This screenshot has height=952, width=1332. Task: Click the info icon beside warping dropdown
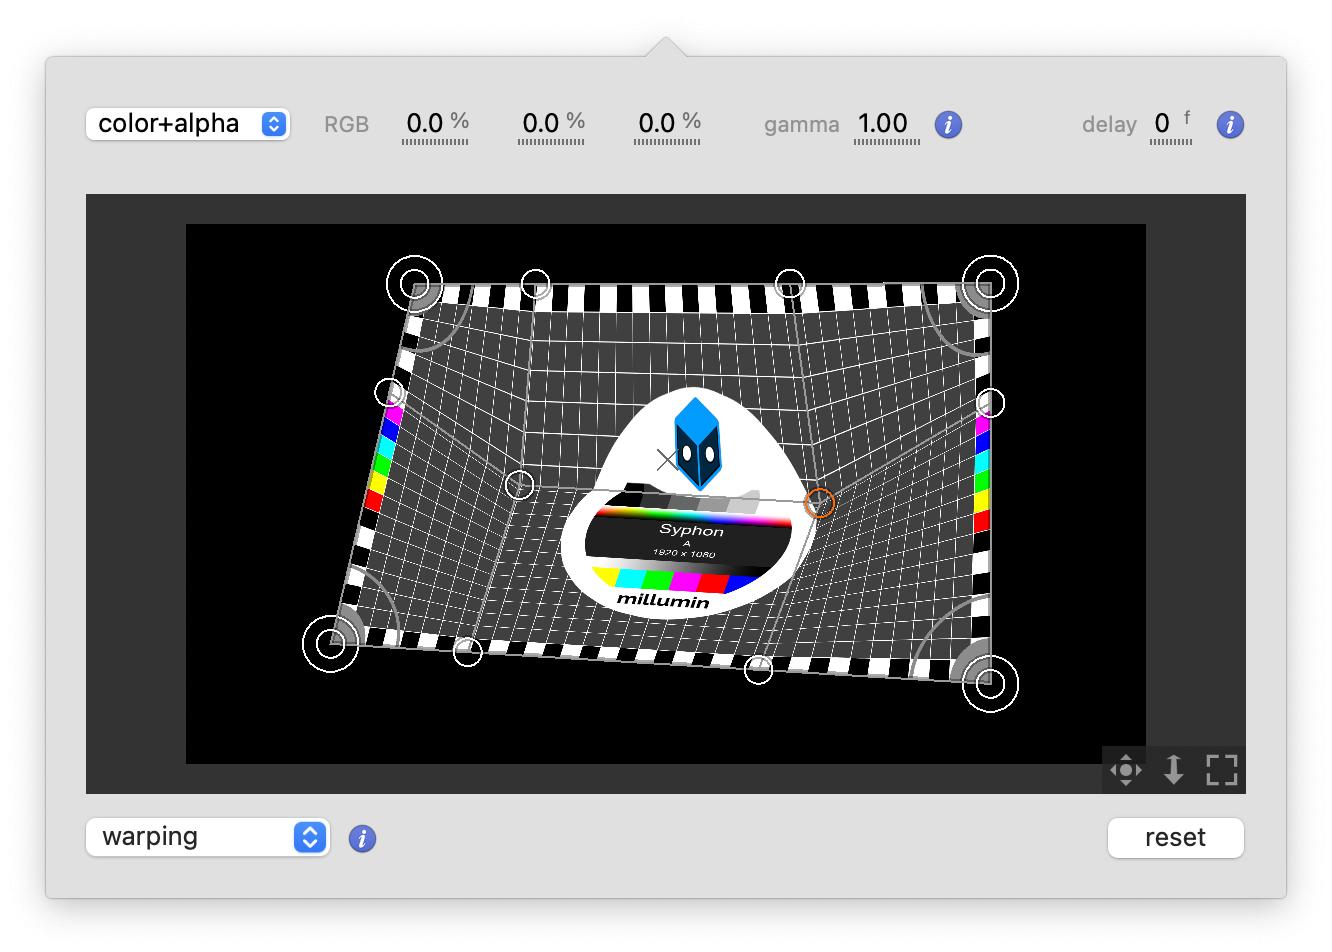pos(362,838)
